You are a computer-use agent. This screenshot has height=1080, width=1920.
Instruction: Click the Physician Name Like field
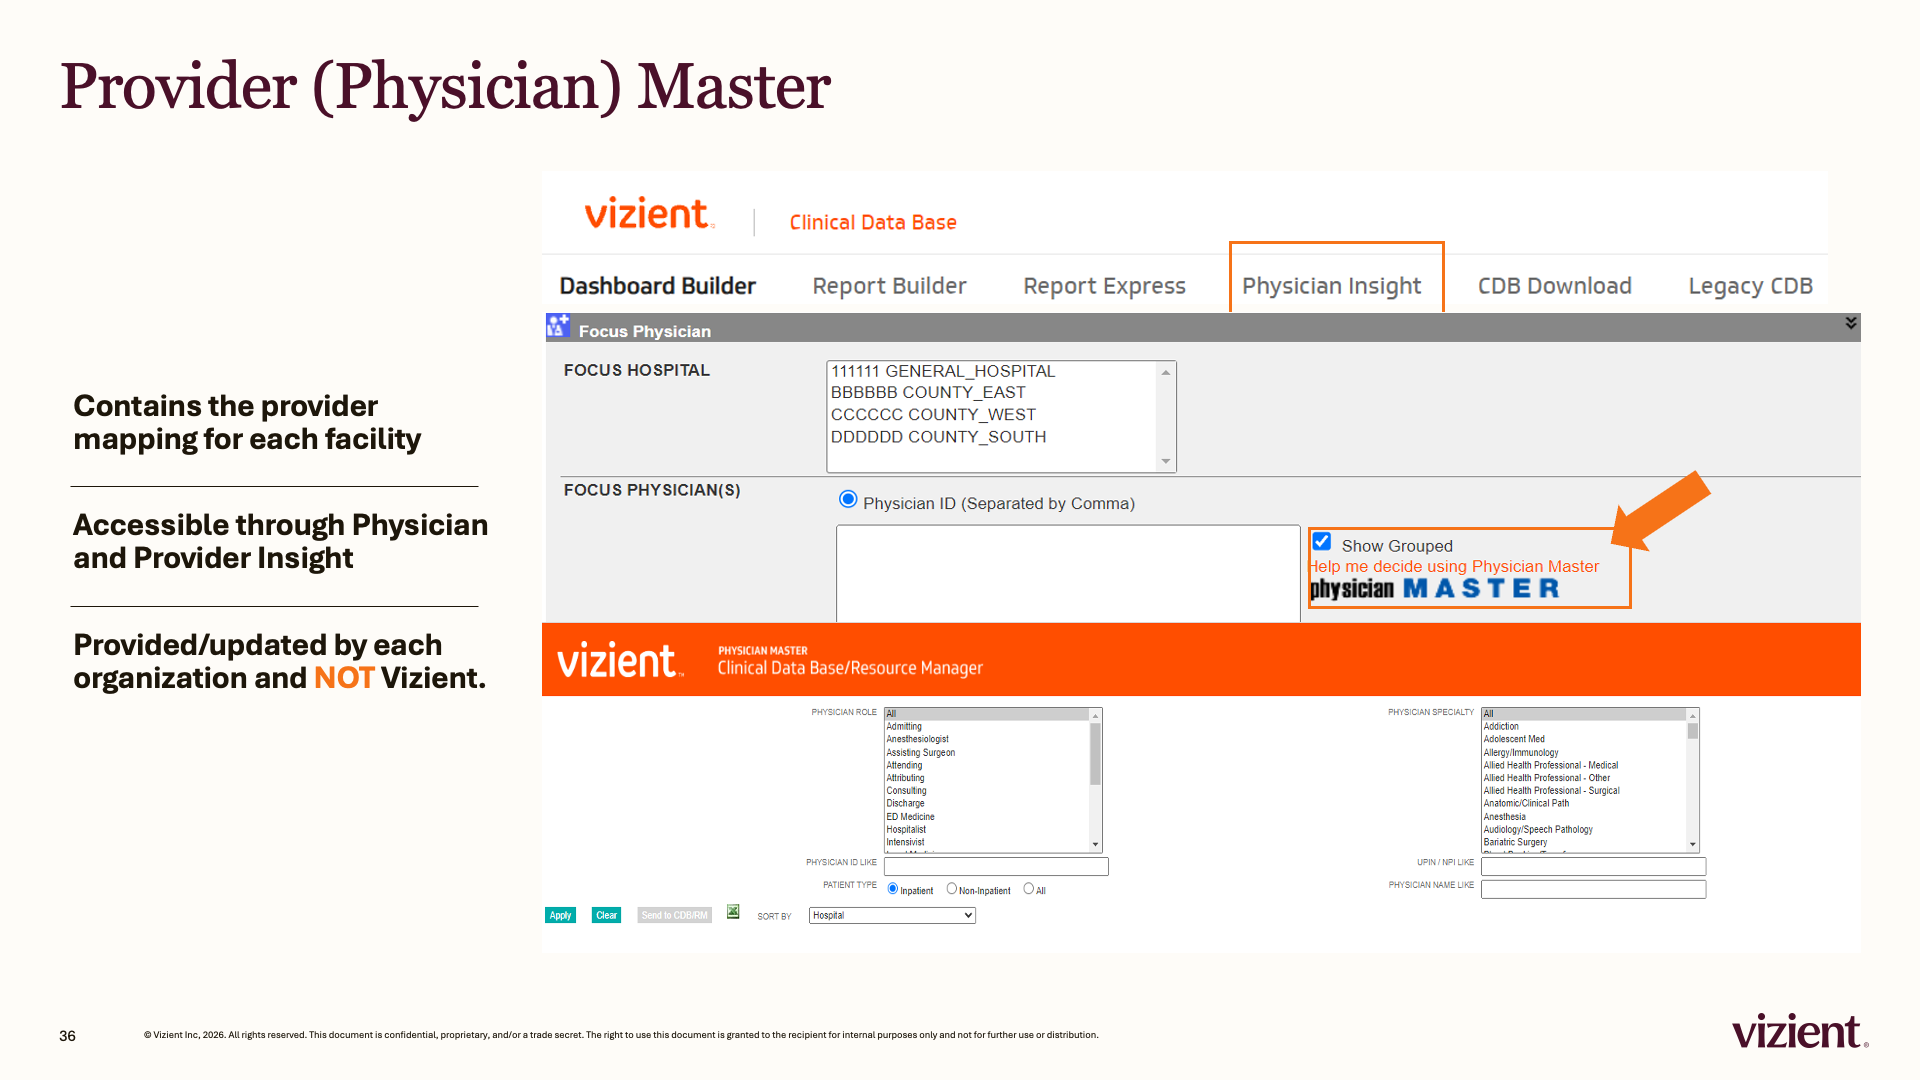click(x=1594, y=889)
